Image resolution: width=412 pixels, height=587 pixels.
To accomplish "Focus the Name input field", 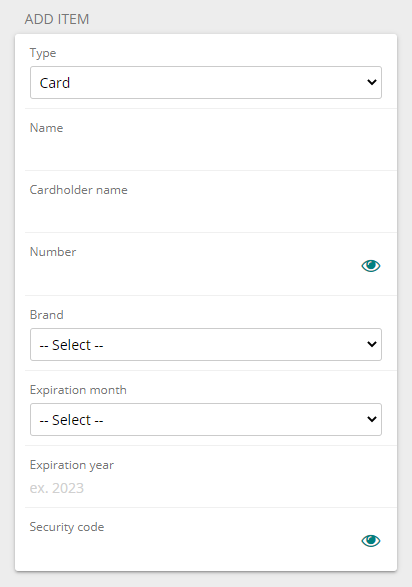I will point(206,151).
